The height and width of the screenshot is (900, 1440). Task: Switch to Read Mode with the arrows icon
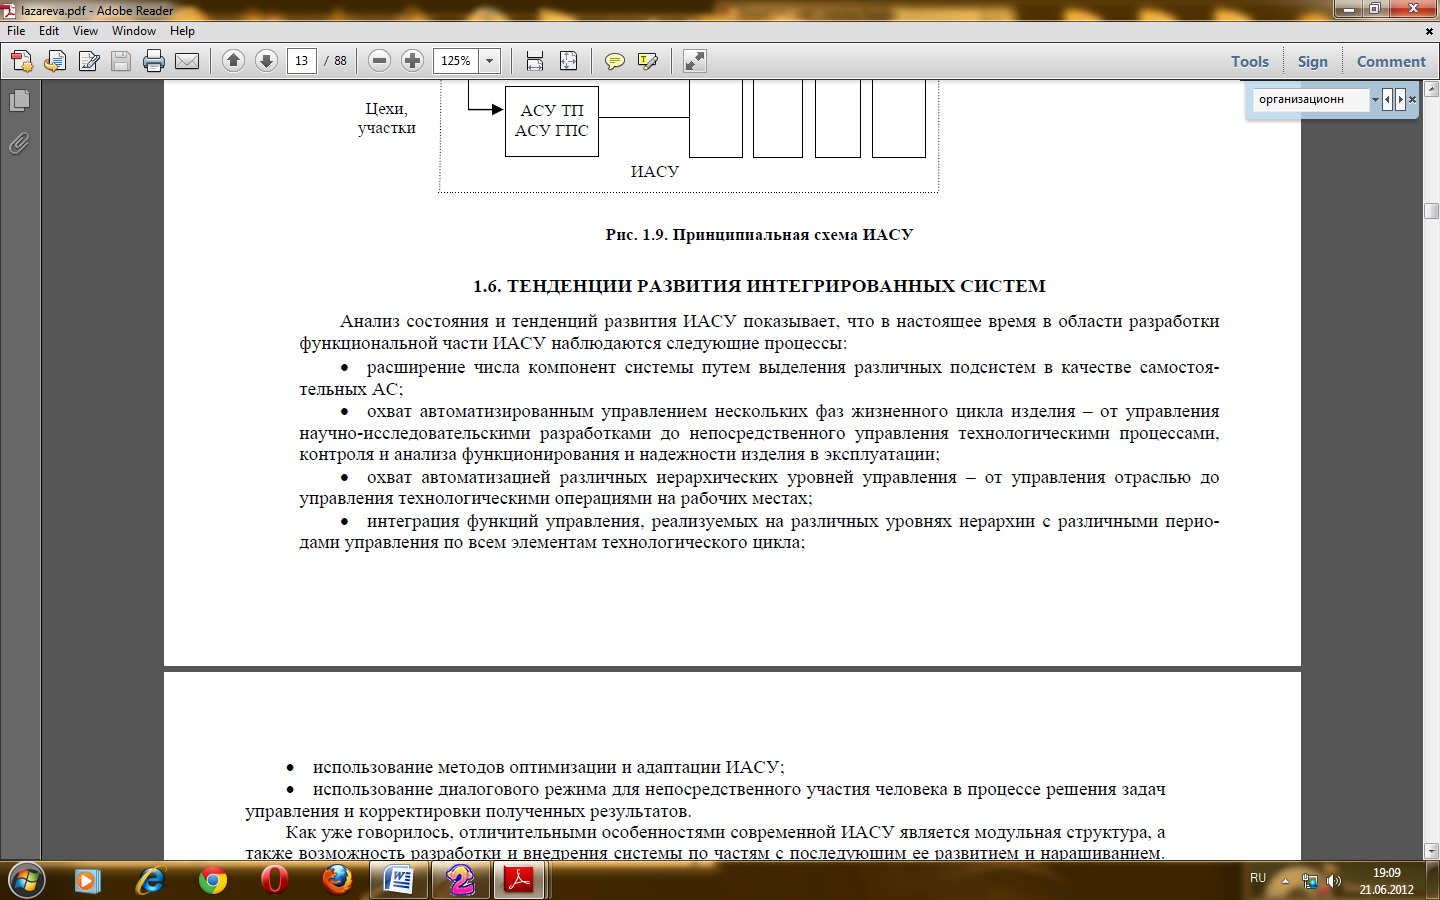(694, 61)
